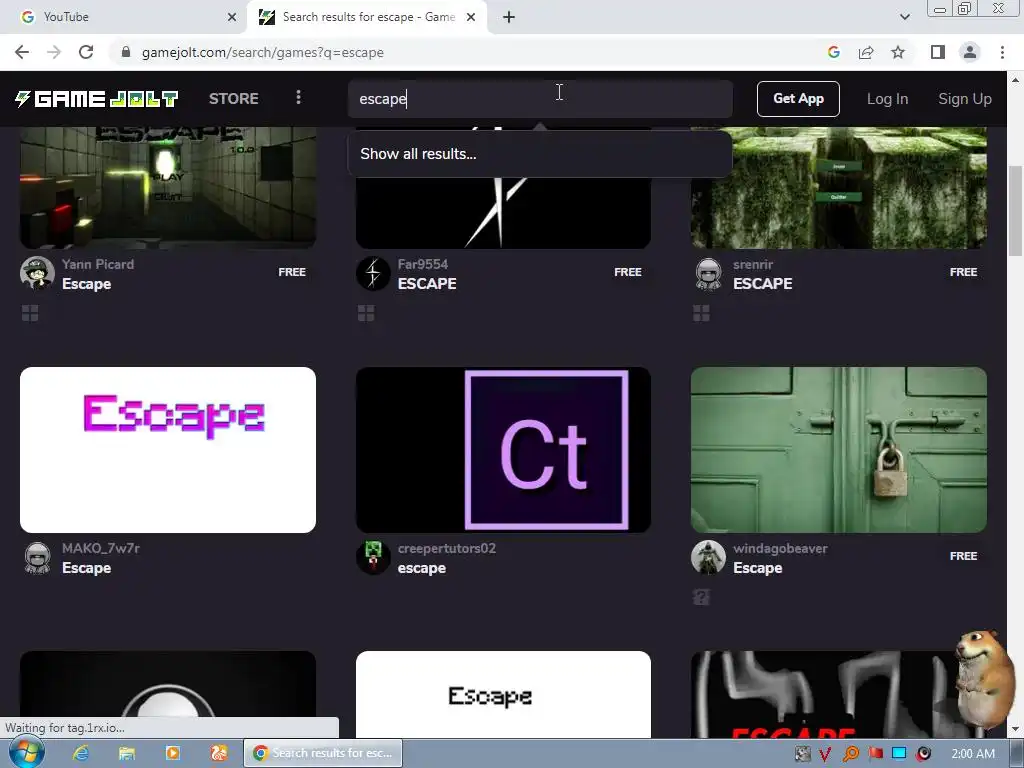Open the MAKO_7w7r username link
The height and width of the screenshot is (768, 1024).
pos(101,548)
